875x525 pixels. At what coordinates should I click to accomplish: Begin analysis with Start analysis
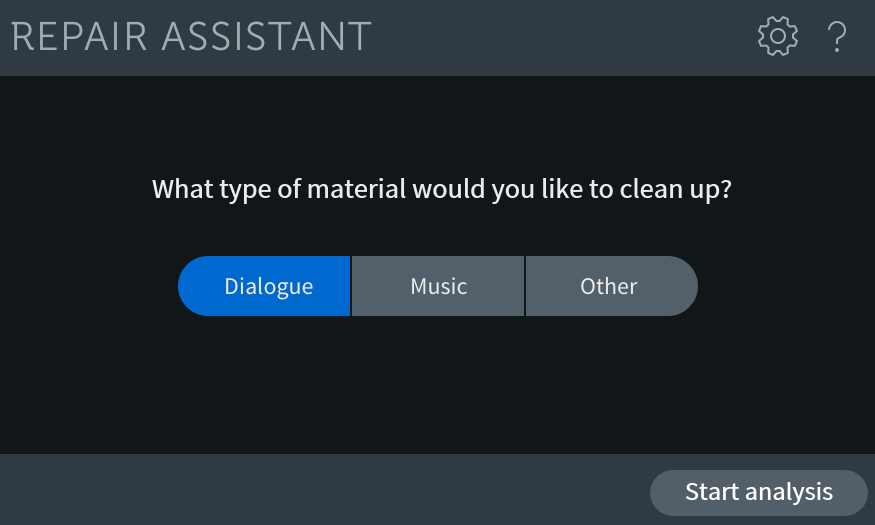point(758,493)
